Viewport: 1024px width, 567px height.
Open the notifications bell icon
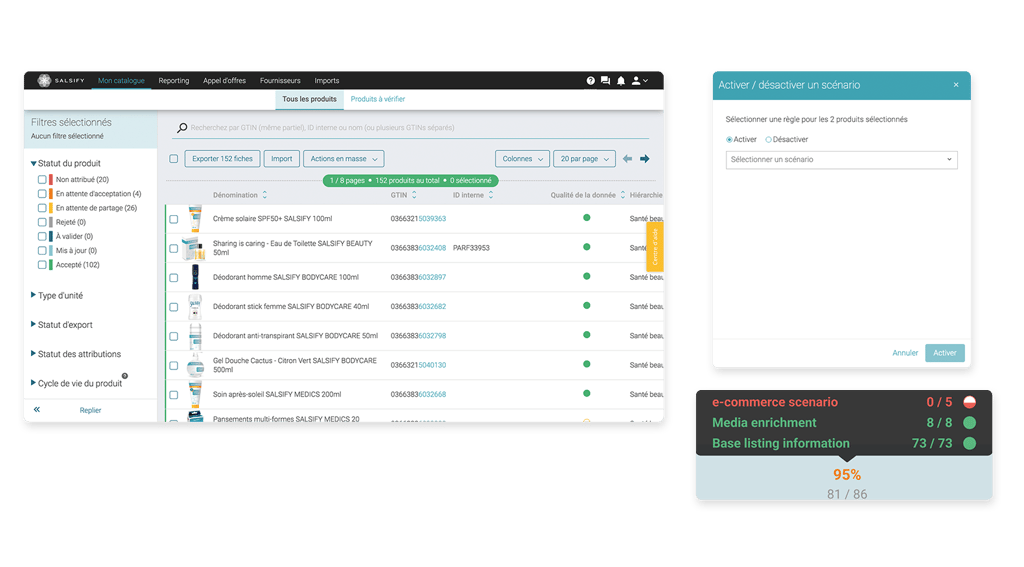click(x=621, y=80)
